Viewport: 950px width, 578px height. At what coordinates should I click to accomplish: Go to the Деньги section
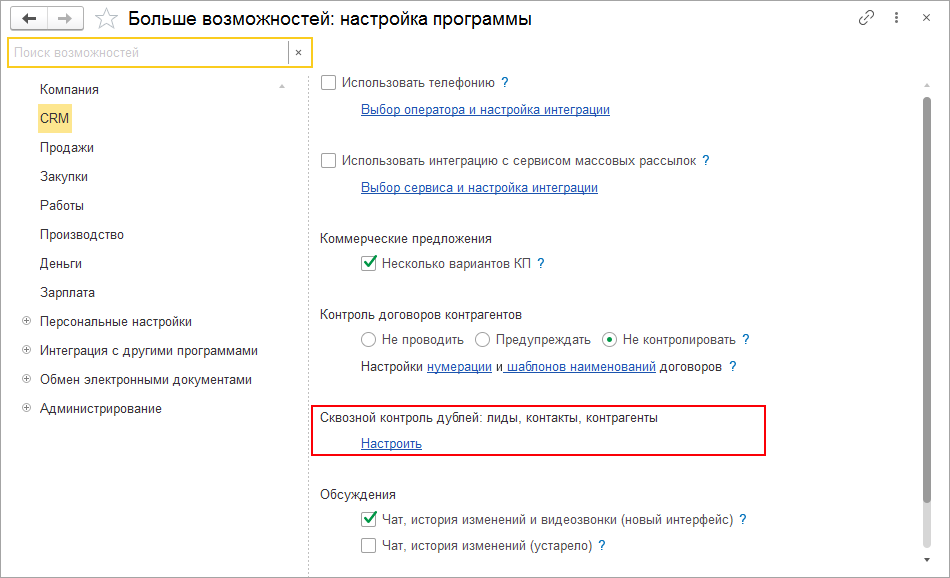click(61, 264)
